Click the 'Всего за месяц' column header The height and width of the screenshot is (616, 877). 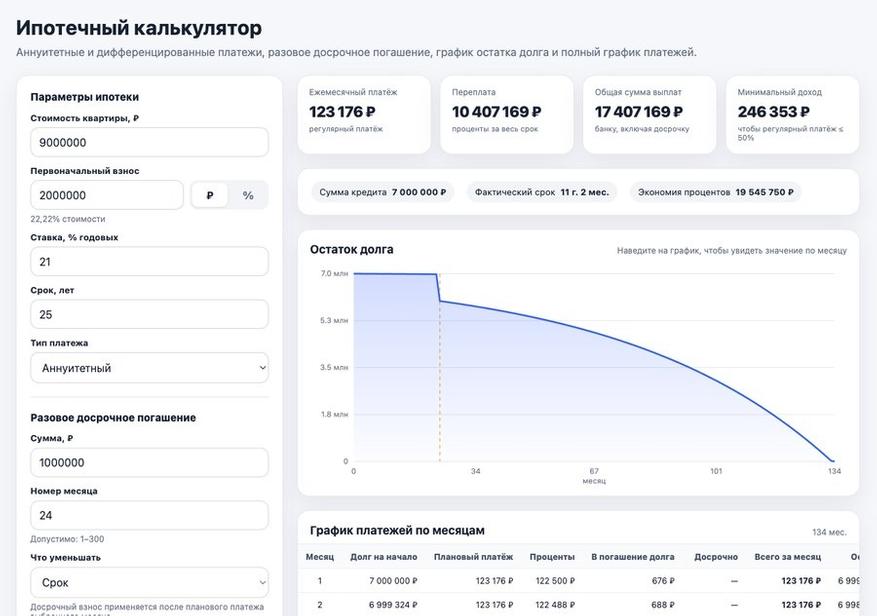click(788, 557)
